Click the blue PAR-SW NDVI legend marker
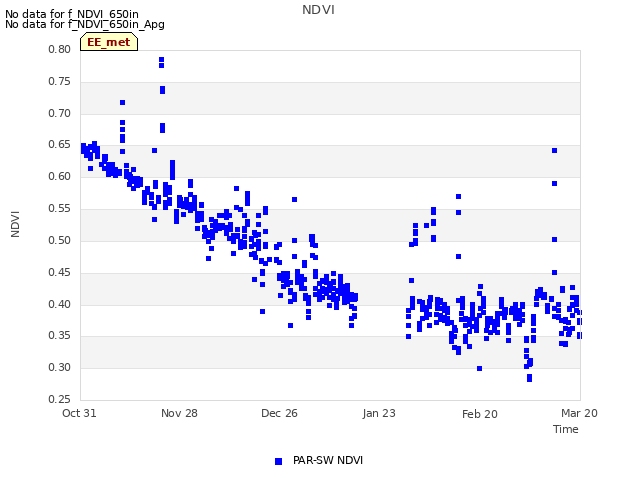The height and width of the screenshot is (480, 640). (278, 461)
